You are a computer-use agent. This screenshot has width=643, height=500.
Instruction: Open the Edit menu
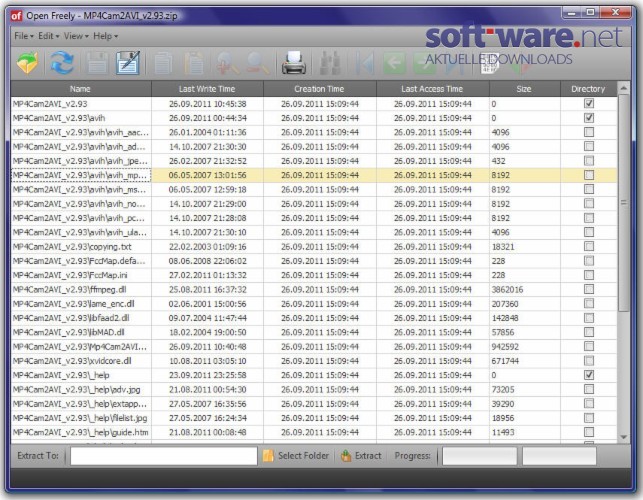pos(48,36)
